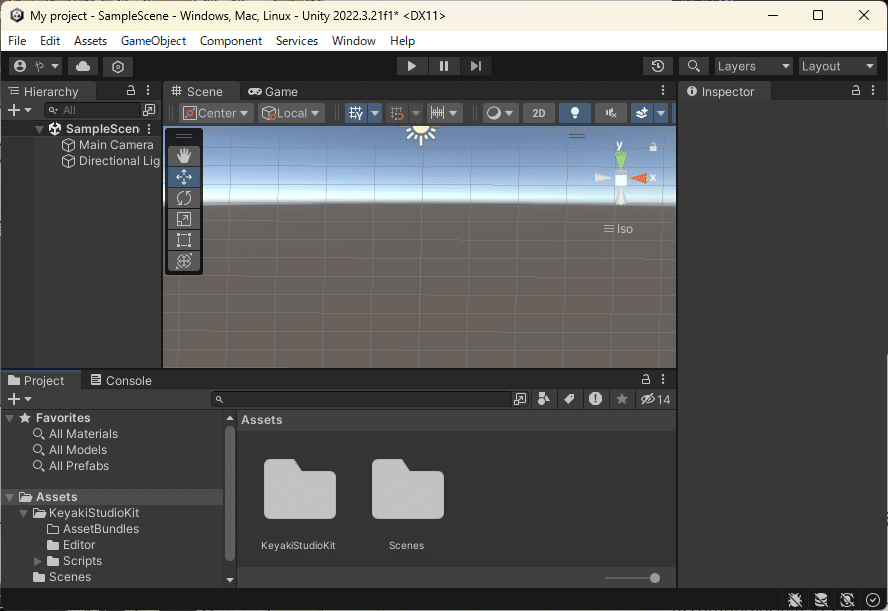Open Scene view three-dot menu

tap(663, 91)
